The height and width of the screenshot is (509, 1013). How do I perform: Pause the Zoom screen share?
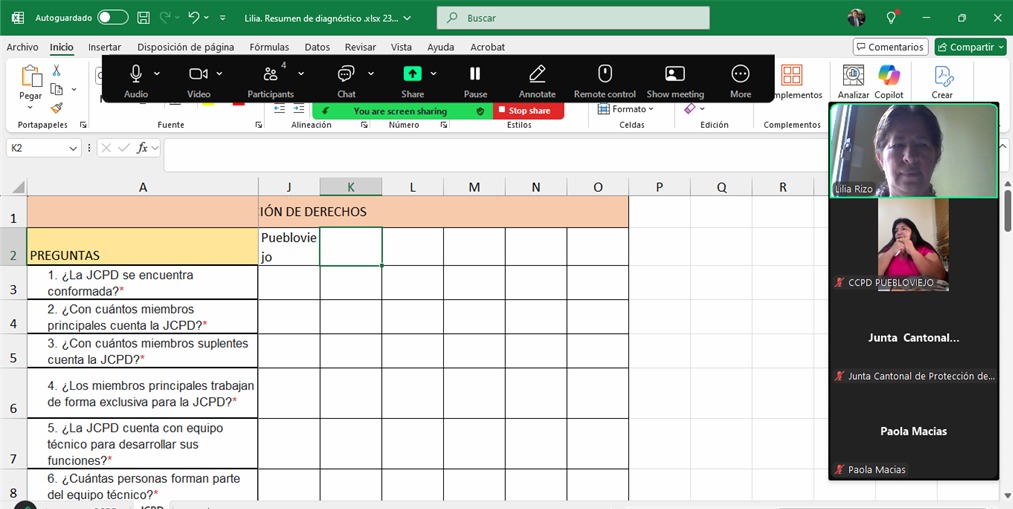pyautogui.click(x=475, y=80)
